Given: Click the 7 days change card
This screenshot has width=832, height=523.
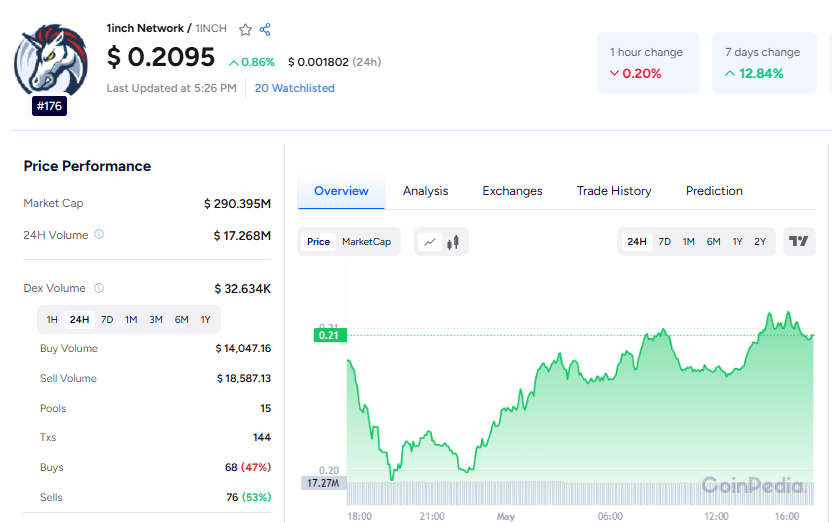Looking at the screenshot, I should [764, 63].
